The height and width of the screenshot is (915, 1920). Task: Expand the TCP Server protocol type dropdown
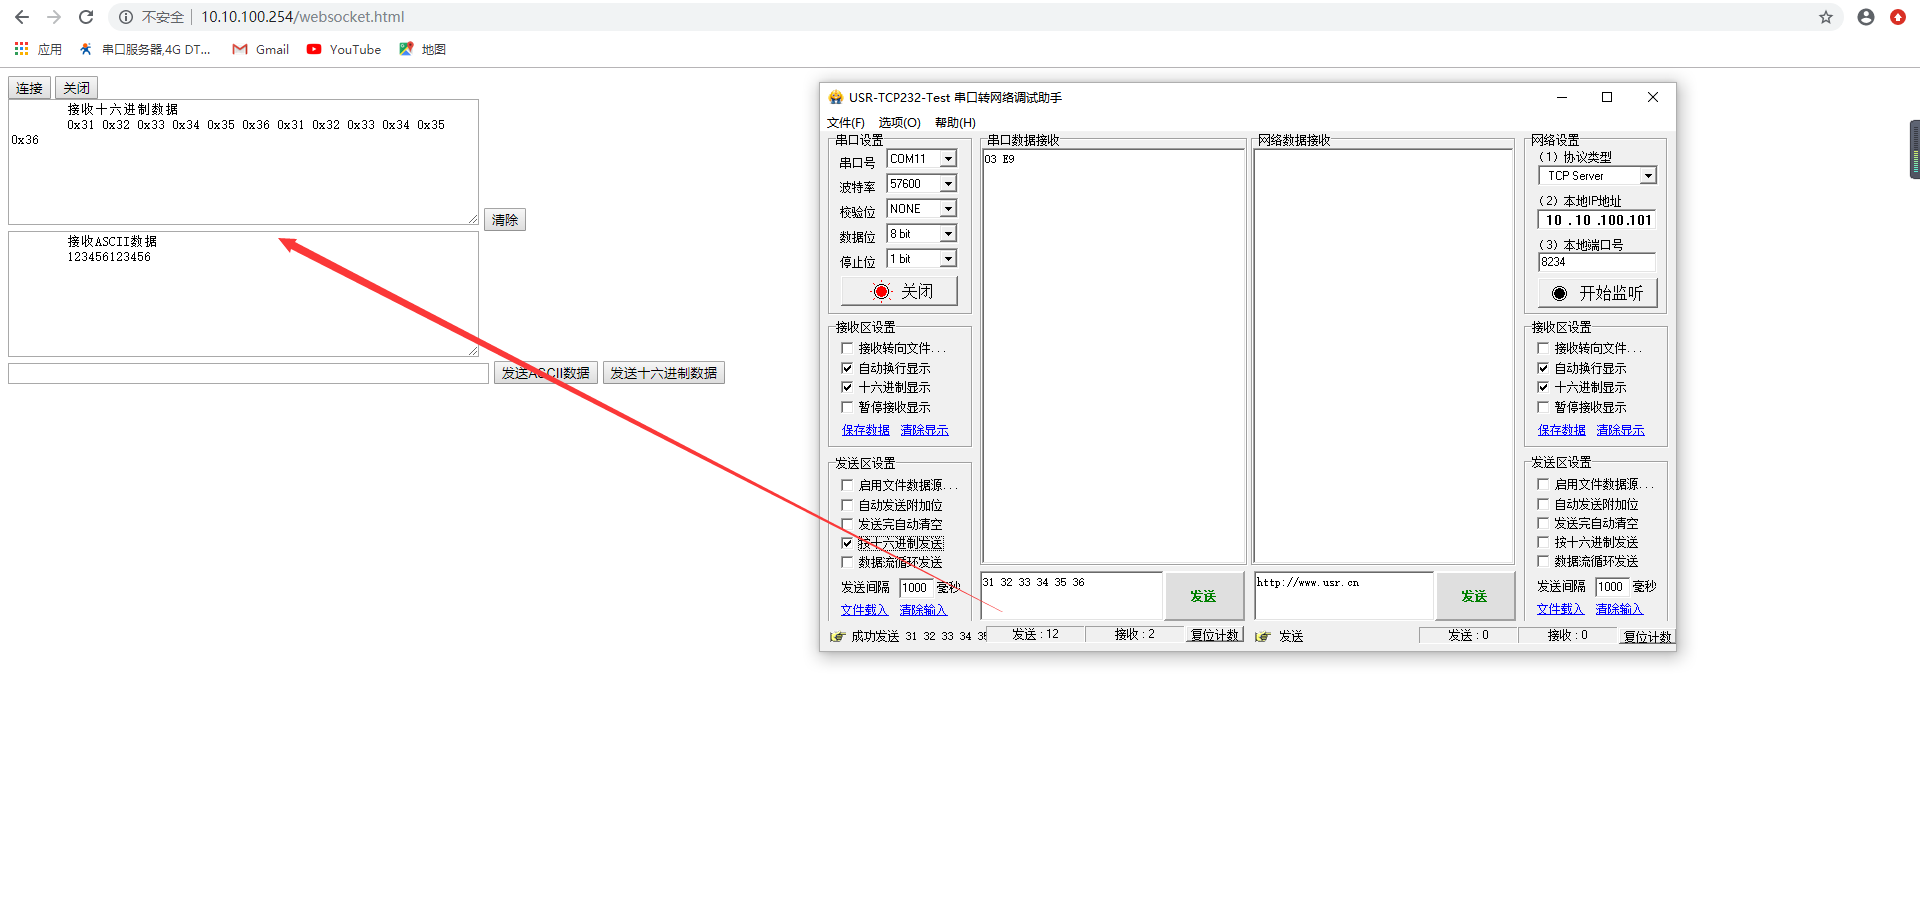tap(1648, 176)
